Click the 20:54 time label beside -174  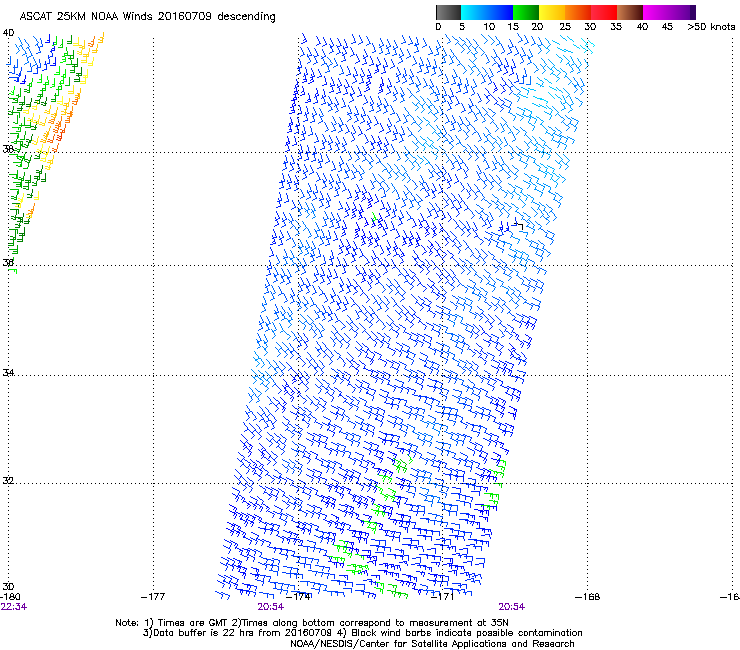pos(270,607)
